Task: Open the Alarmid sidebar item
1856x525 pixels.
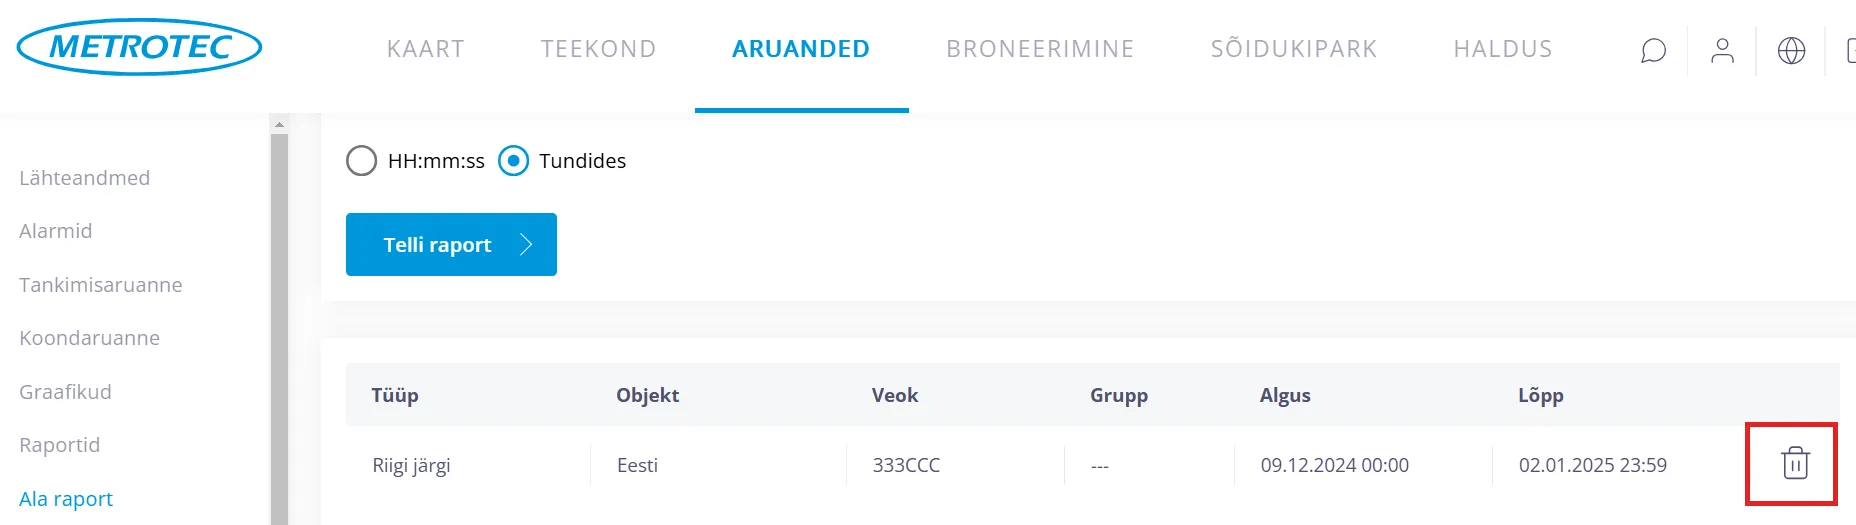Action: (56, 231)
